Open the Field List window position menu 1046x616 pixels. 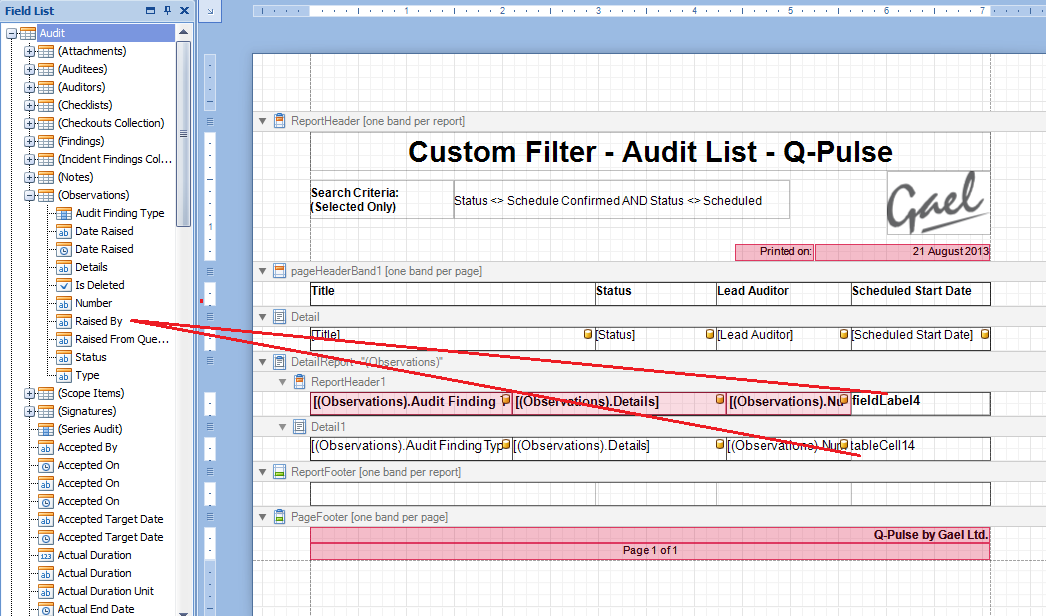coord(150,11)
